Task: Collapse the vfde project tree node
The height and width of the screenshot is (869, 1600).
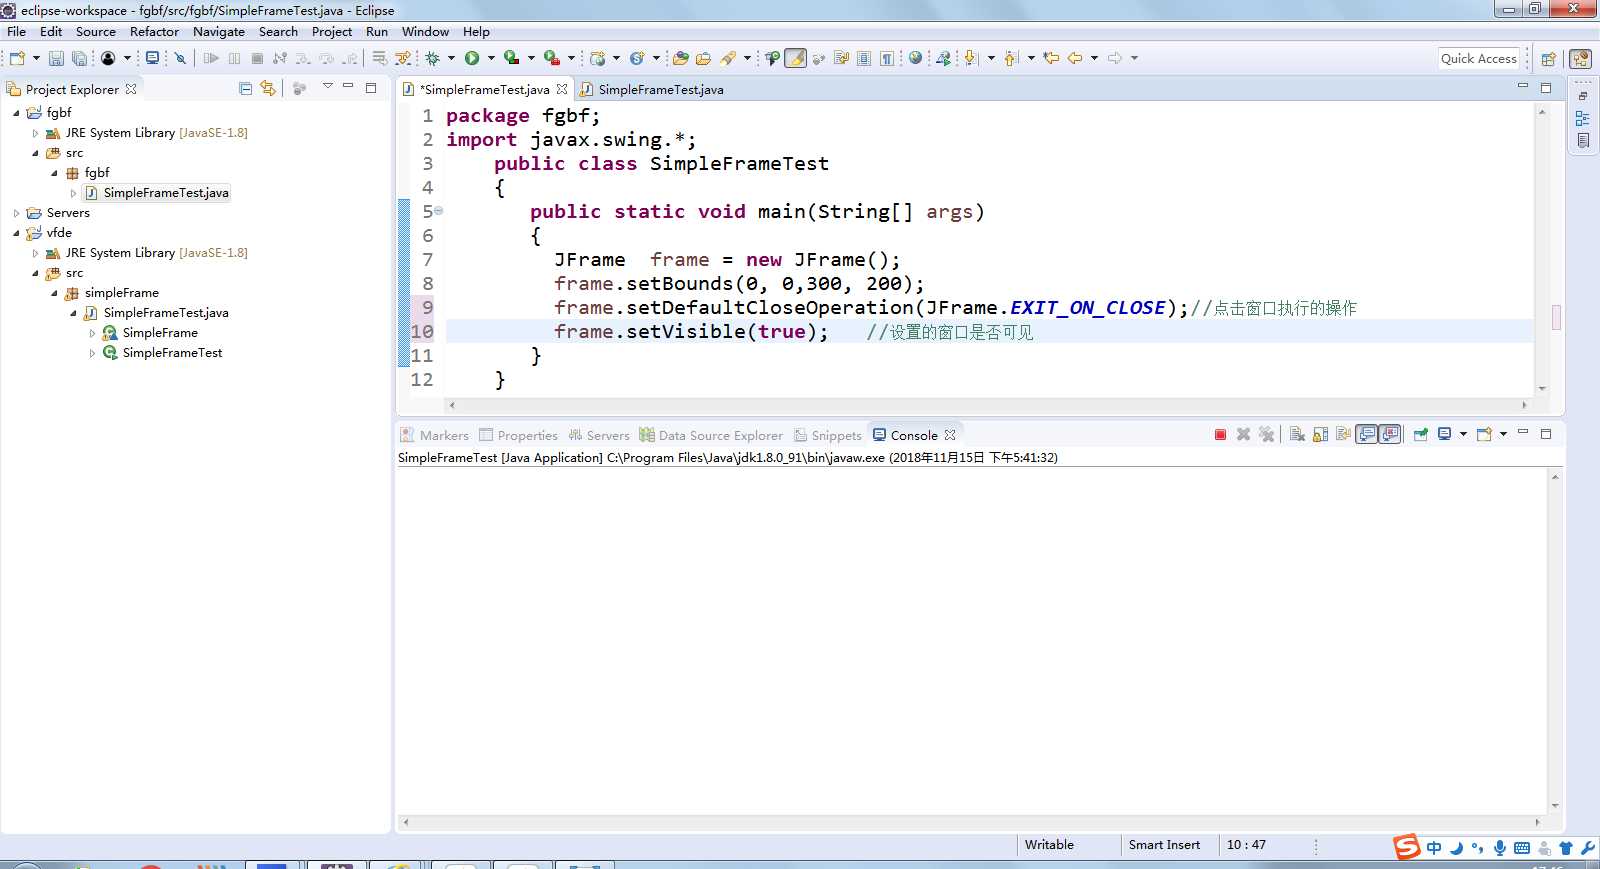Action: [16, 233]
